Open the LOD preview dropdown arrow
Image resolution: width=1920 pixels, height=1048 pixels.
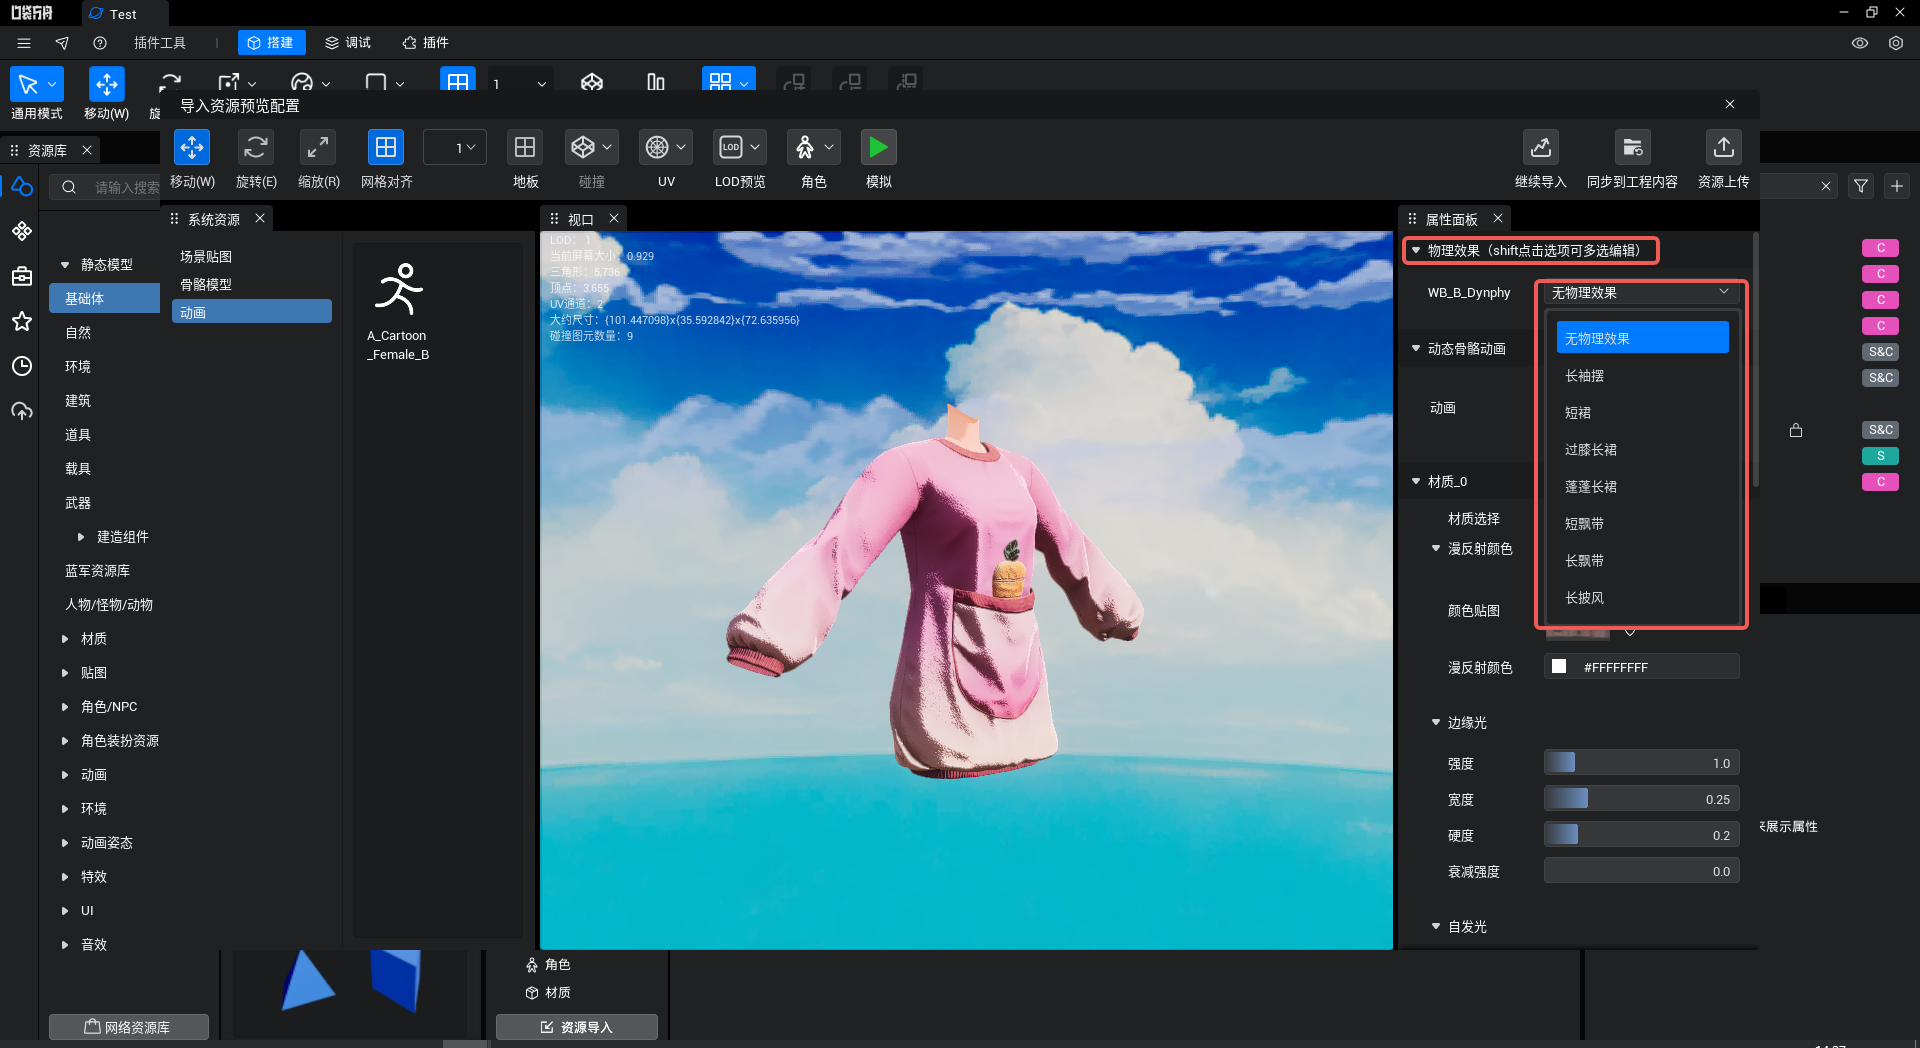[755, 148]
